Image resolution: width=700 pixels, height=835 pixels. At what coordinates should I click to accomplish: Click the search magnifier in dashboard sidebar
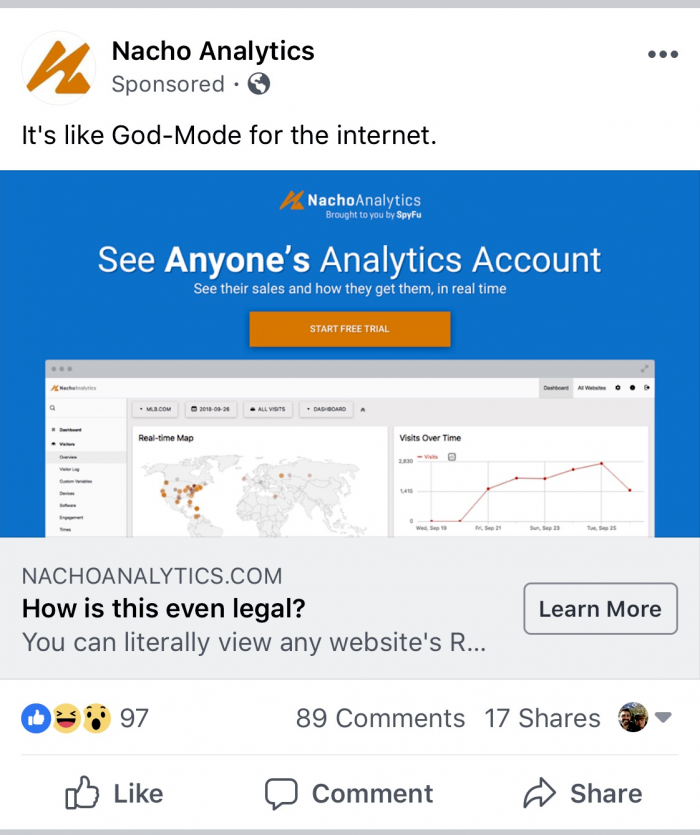(52, 409)
